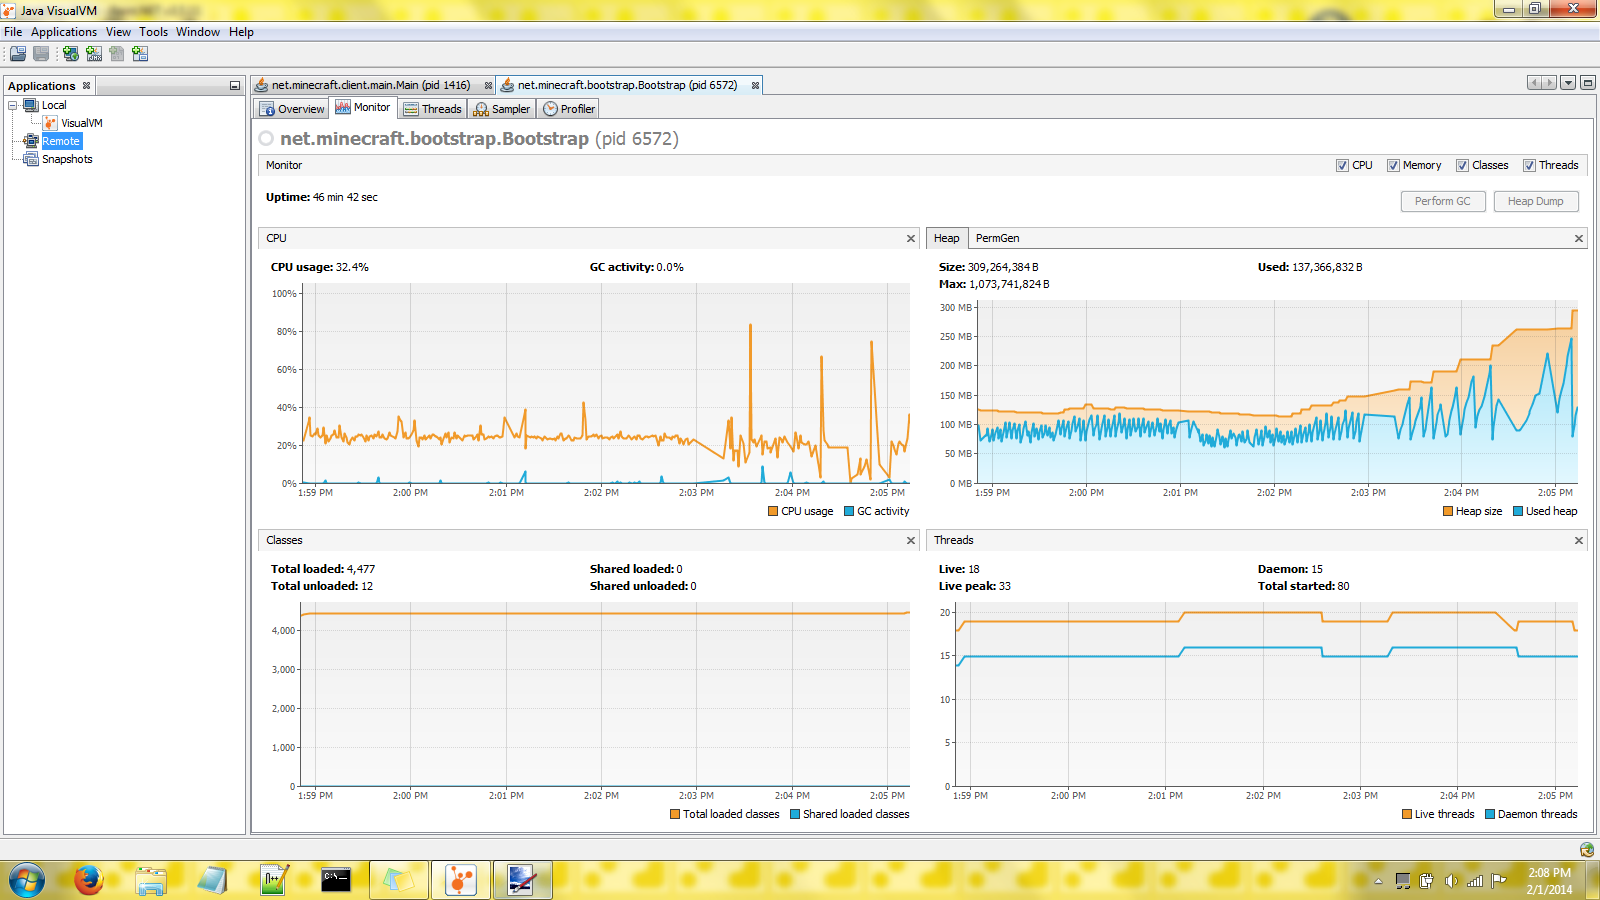Minimize the Applications side panel
1600x900 pixels.
[x=235, y=86]
